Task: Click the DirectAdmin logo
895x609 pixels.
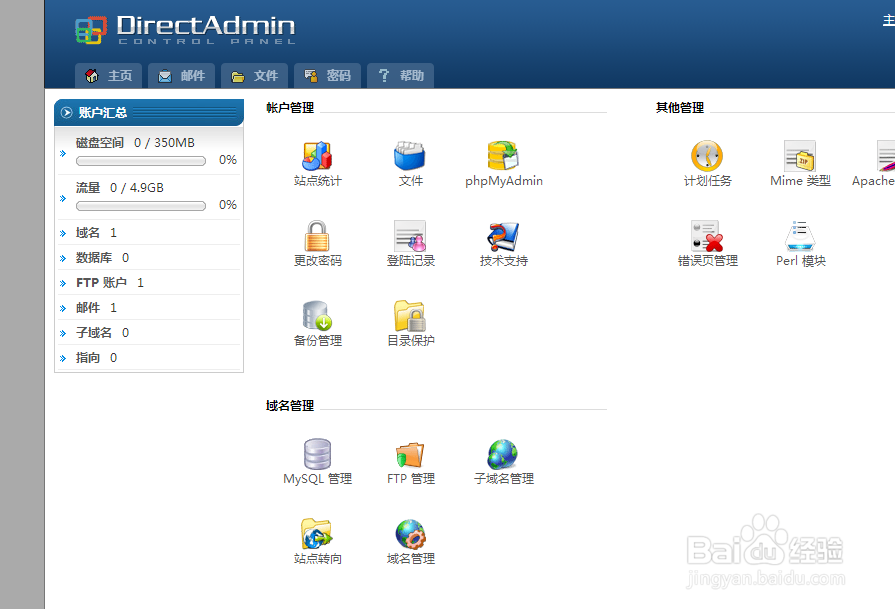Action: pyautogui.click(x=185, y=29)
